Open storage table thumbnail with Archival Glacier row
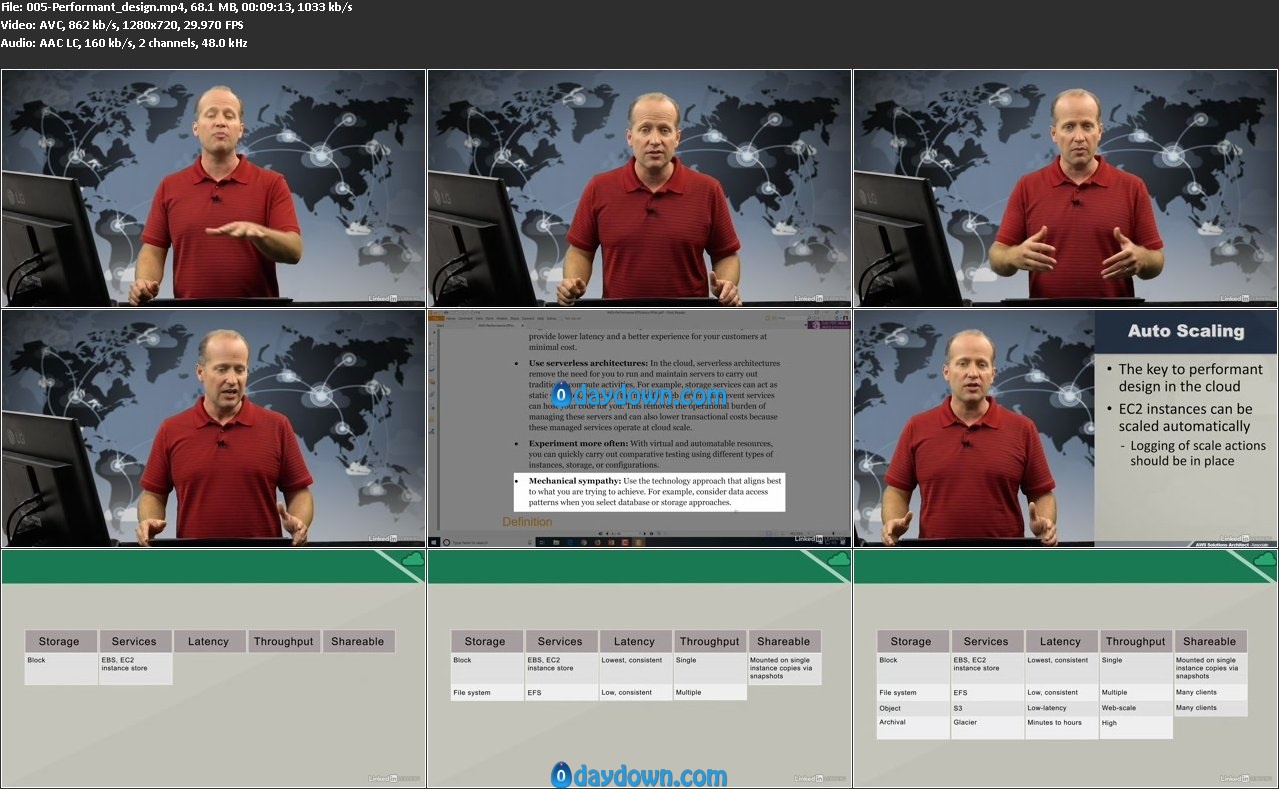The image size is (1279, 789). tap(1065, 668)
